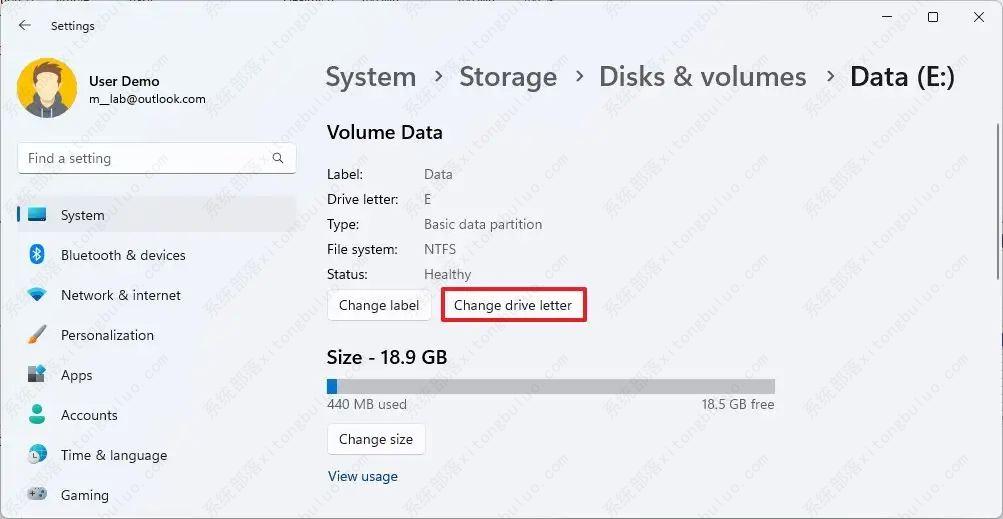Return to Disks & volumes breadcrumb
Screen dimensions: 1003x519
(702, 77)
